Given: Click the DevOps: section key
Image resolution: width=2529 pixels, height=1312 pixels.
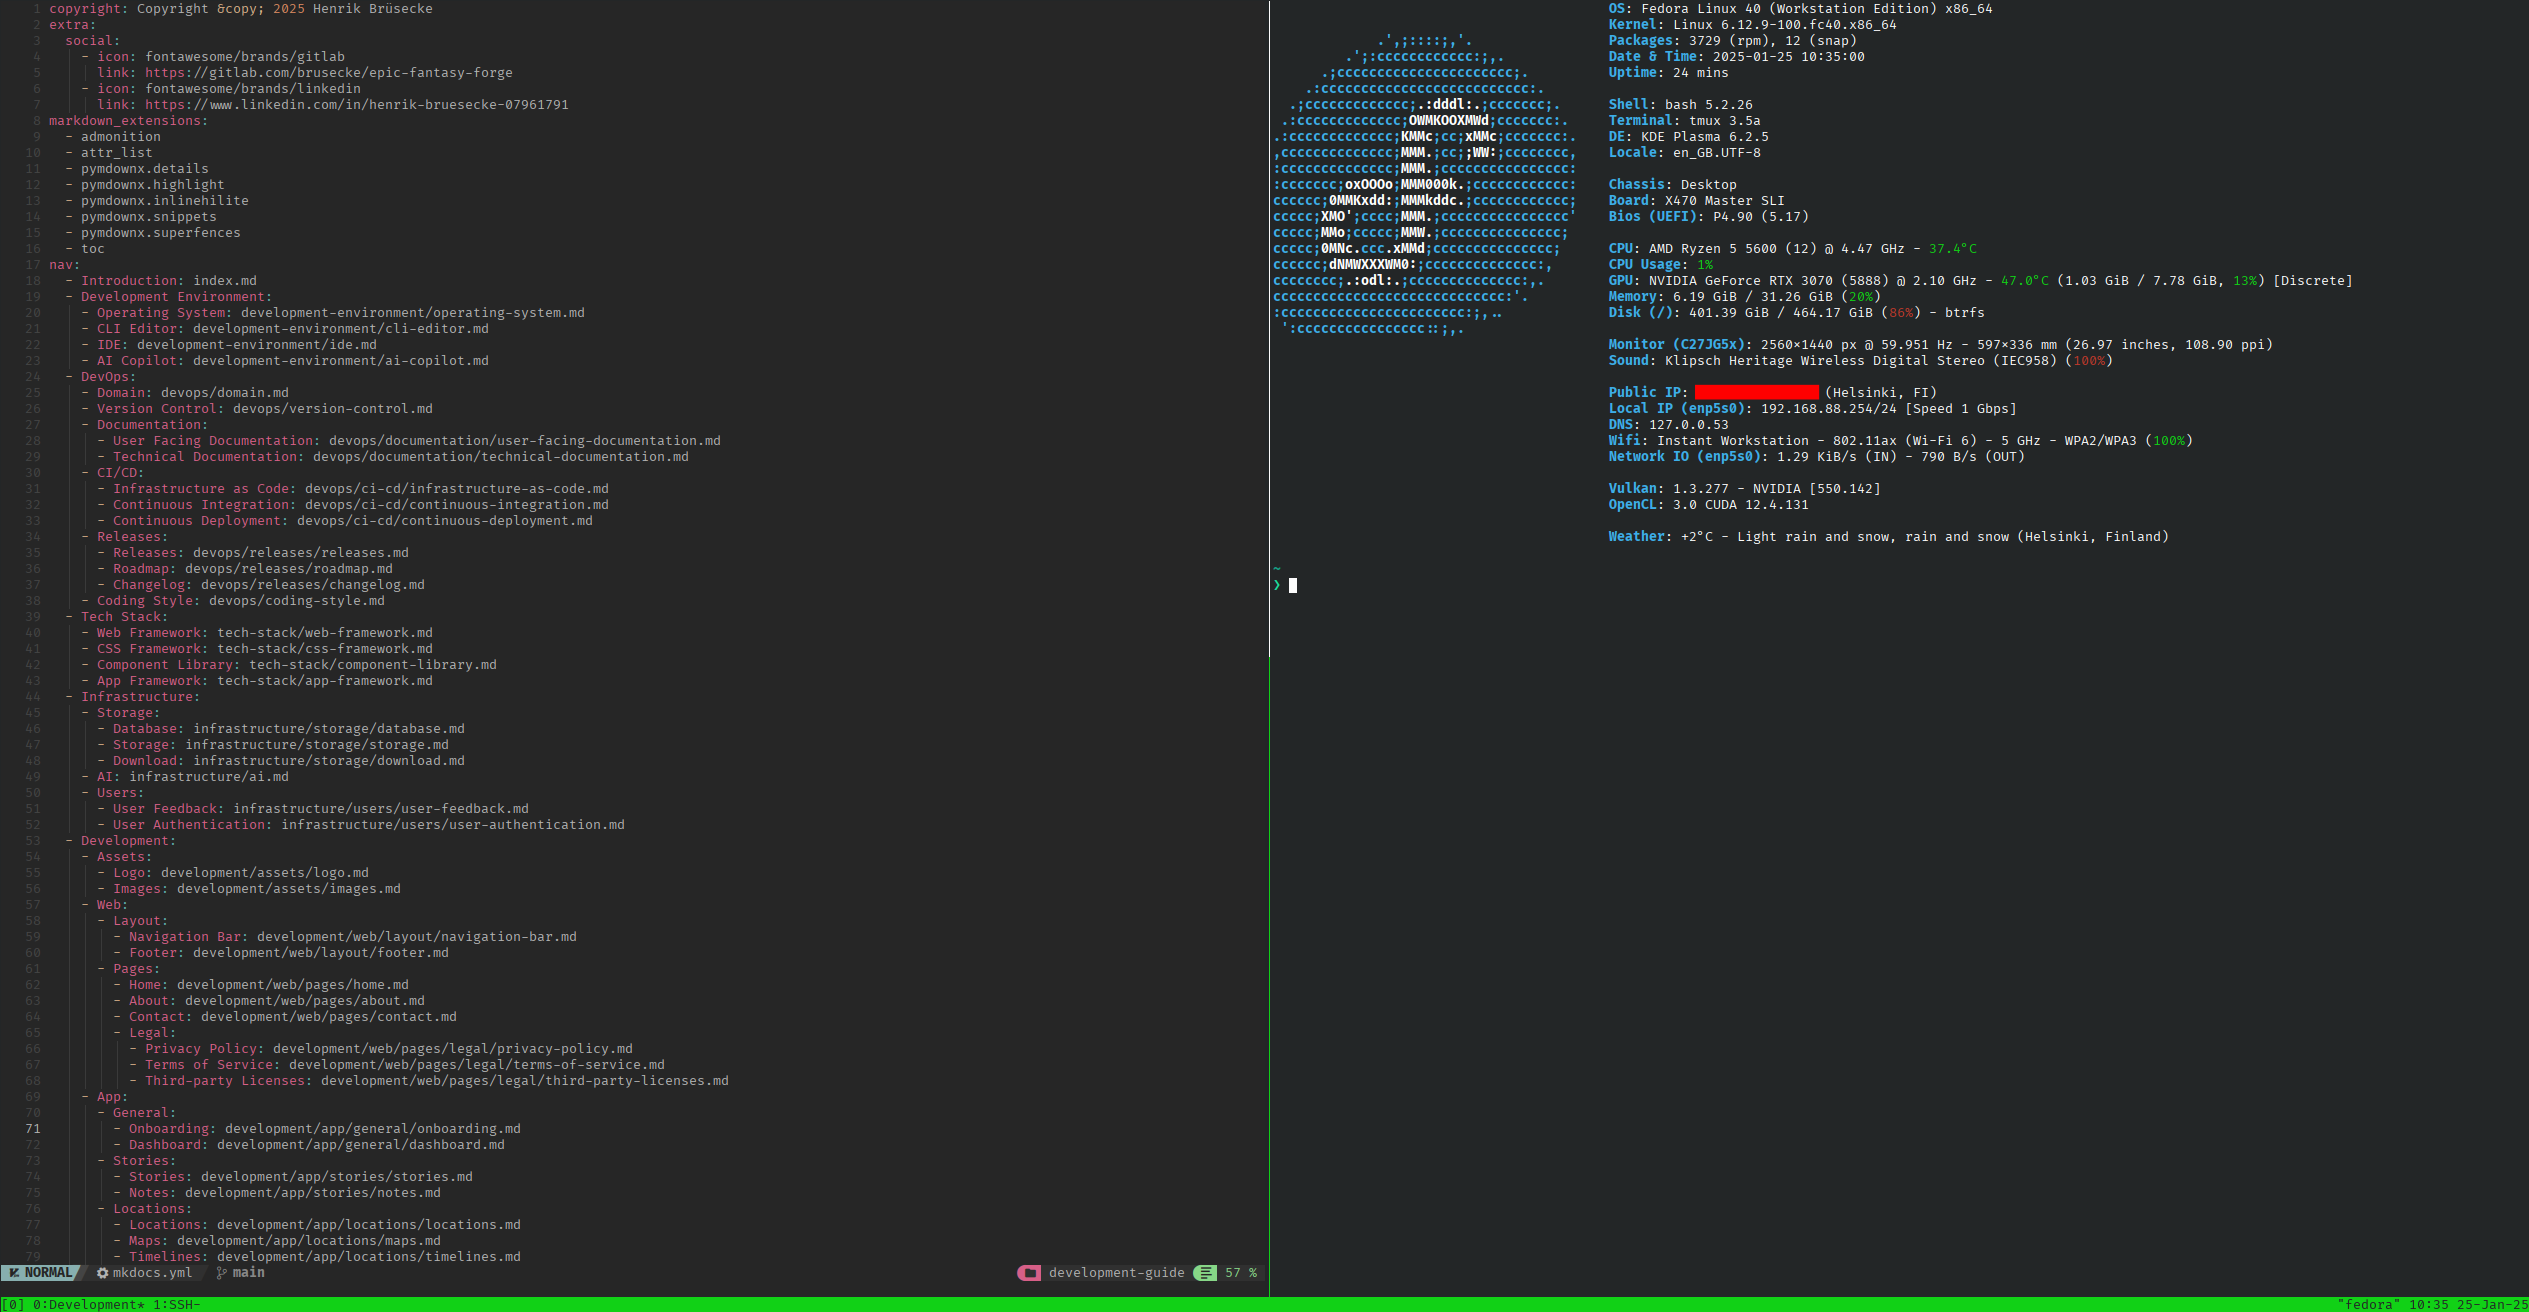Looking at the screenshot, I should [109, 377].
